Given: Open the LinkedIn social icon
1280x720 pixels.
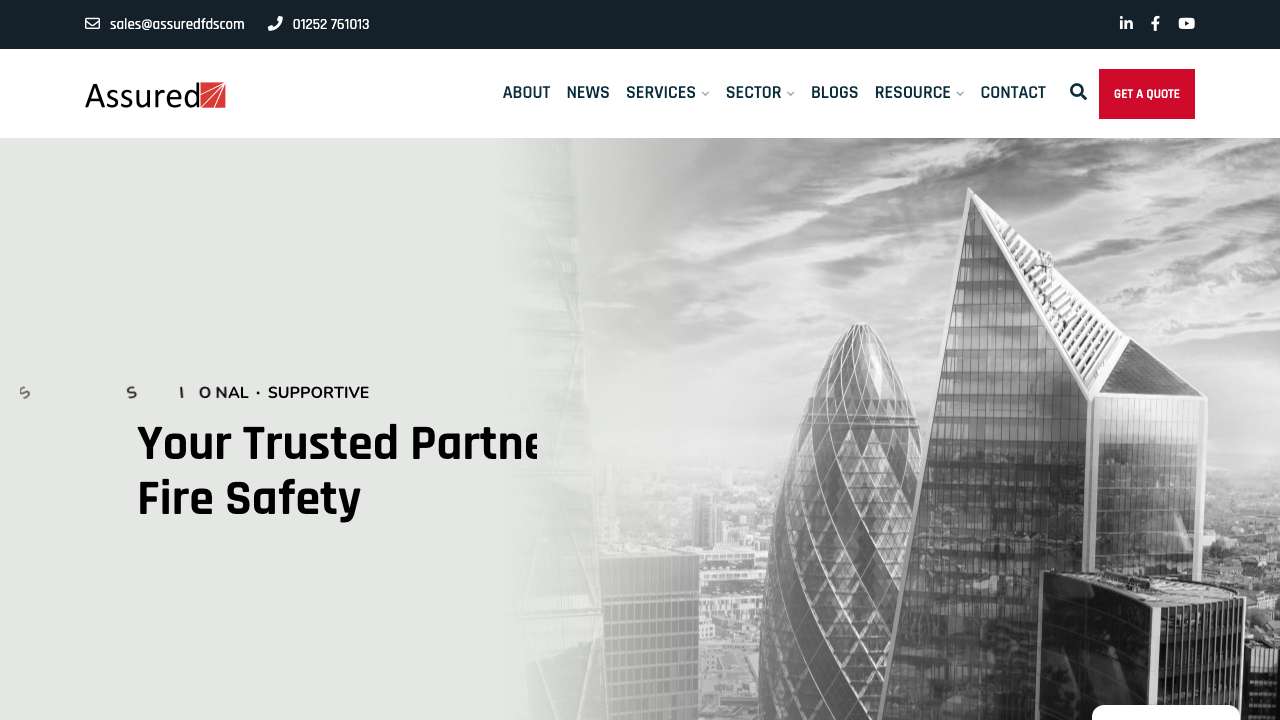Looking at the screenshot, I should (x=1126, y=24).
